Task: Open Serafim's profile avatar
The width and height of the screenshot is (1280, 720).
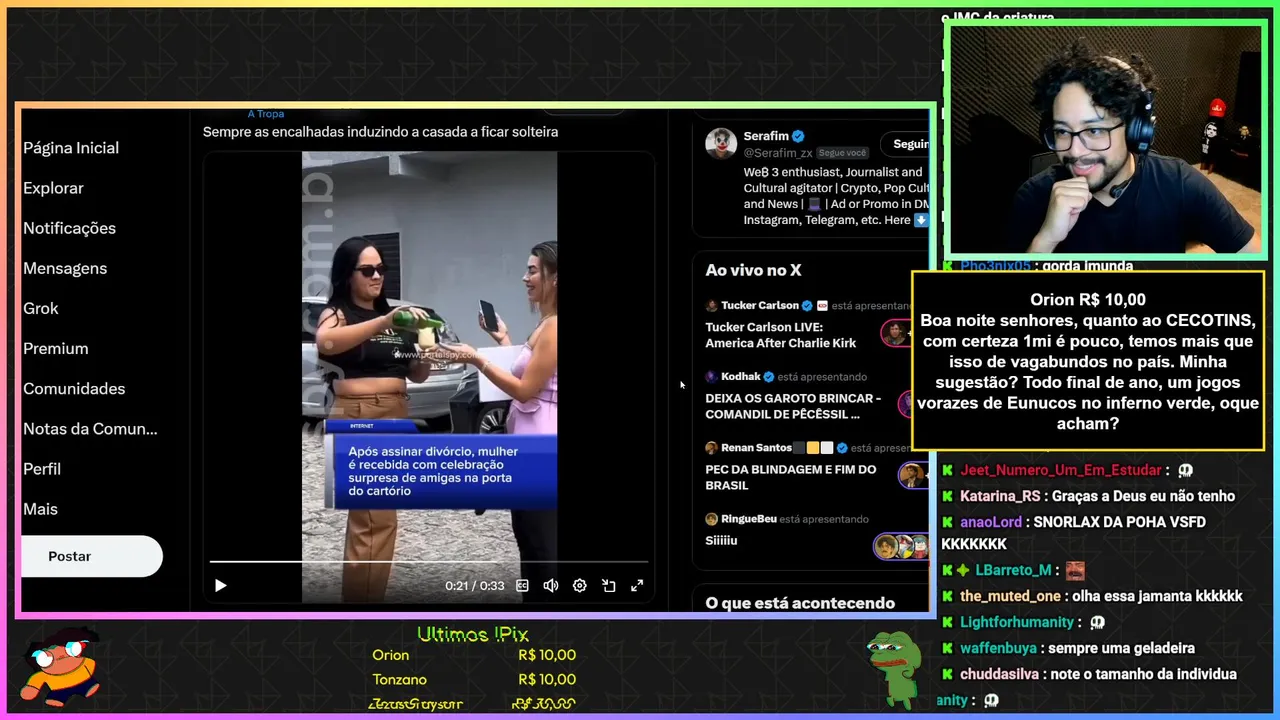Action: coord(720,143)
